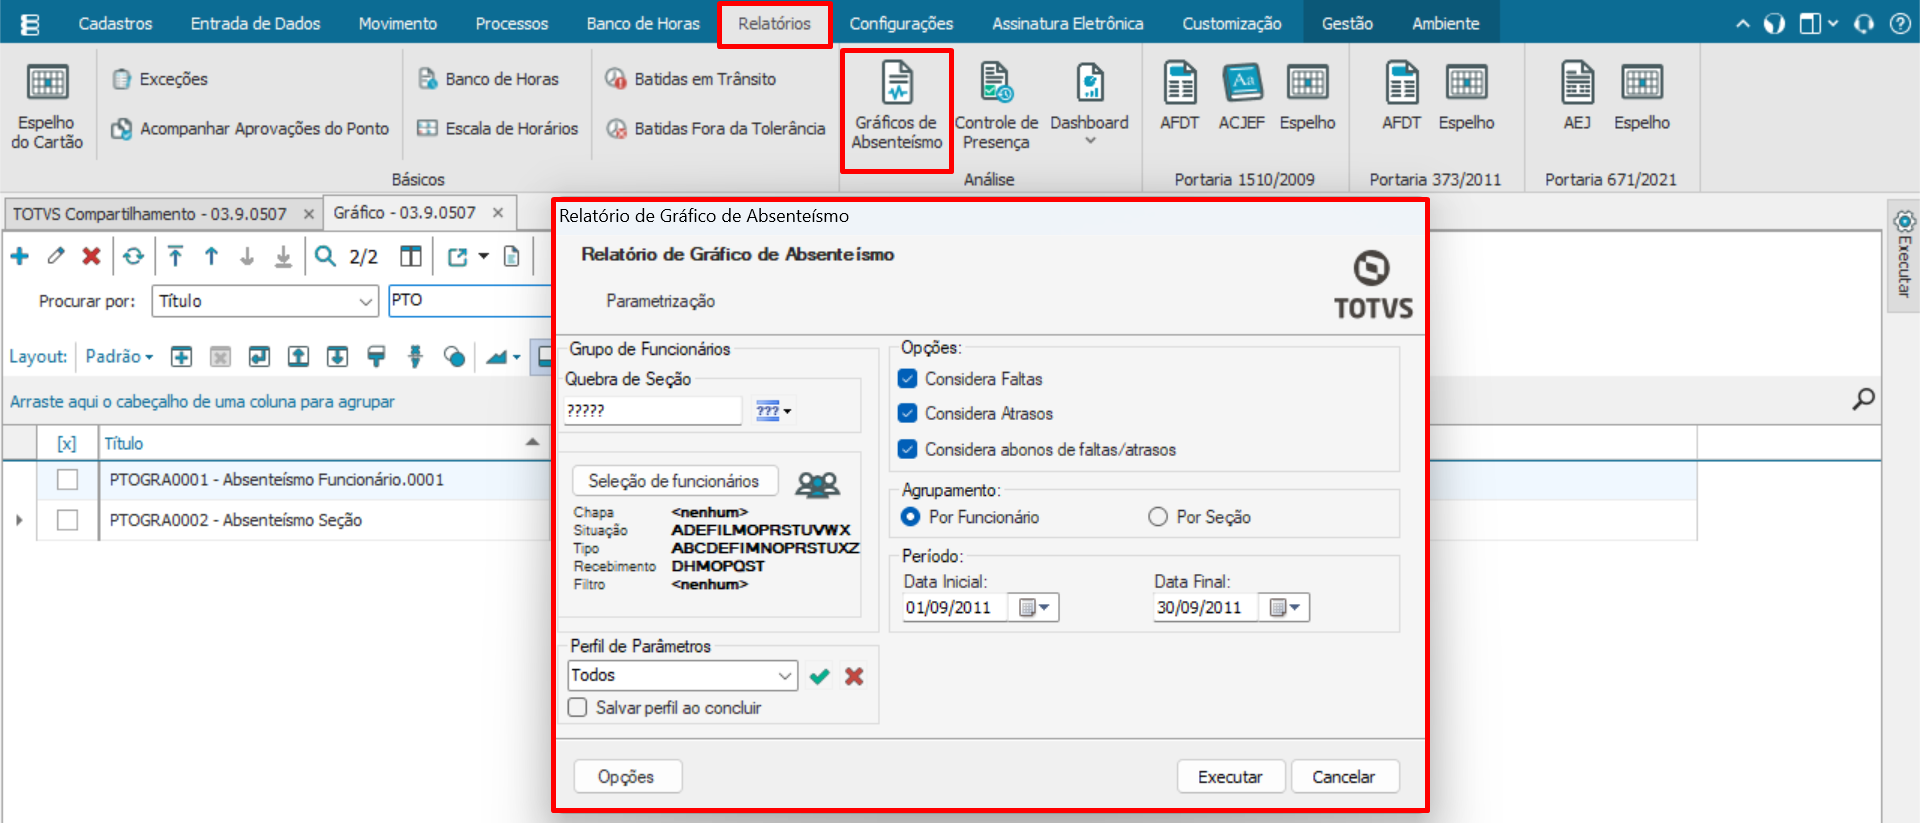Open Escala de Horários report
1920x823 pixels.
[497, 129]
